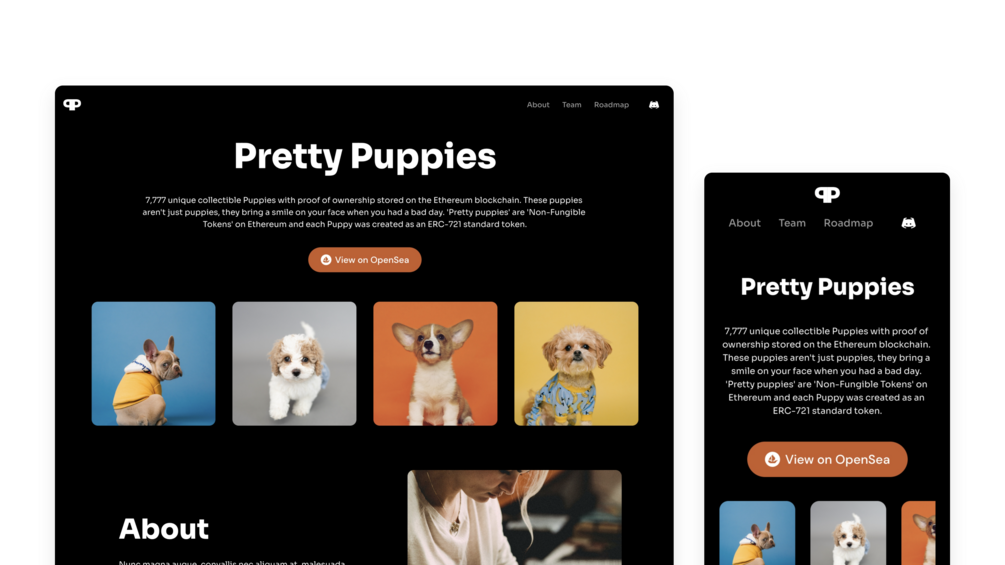Open the About link in desktop nav
This screenshot has width=1005, height=565.
click(538, 105)
